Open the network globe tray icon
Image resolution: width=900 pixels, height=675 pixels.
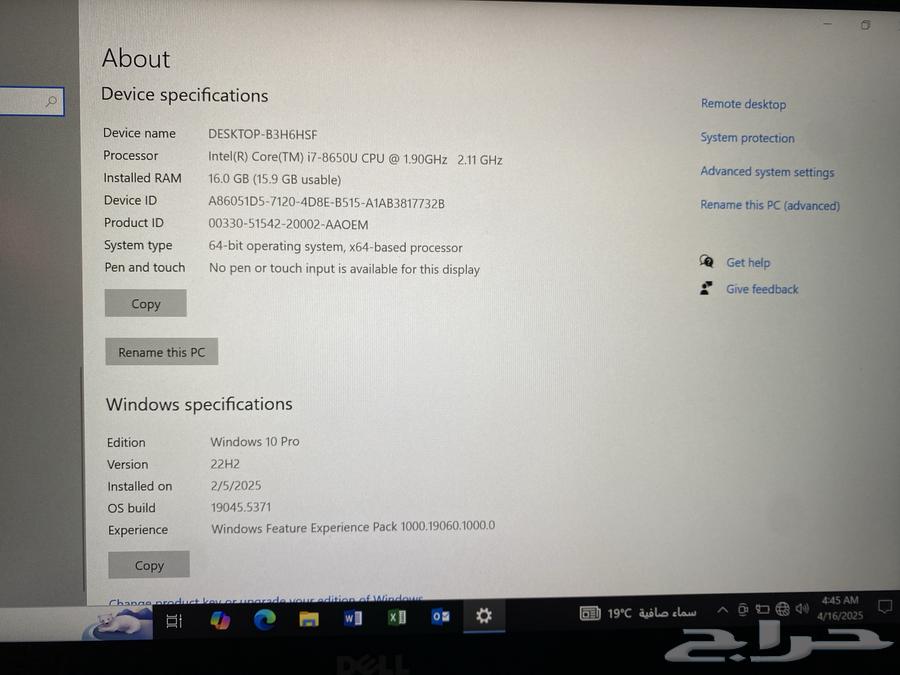[x=782, y=608]
